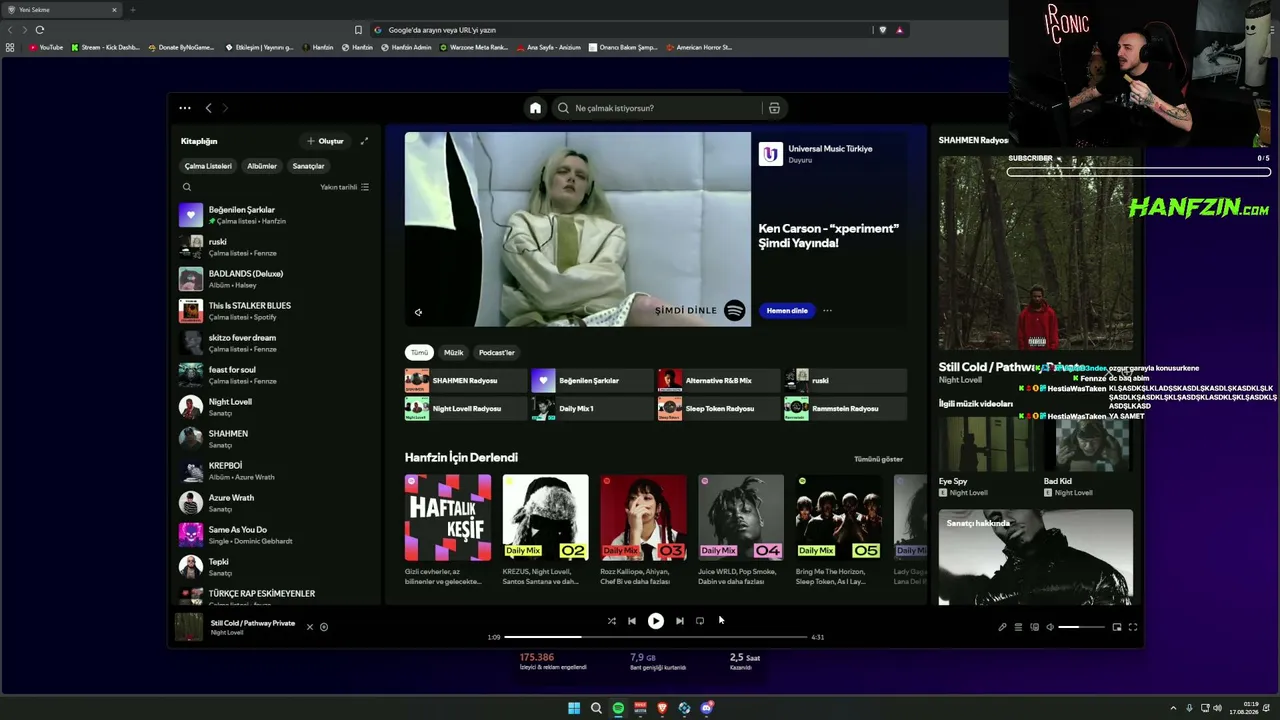Adjust the volume slider

[x=1082, y=627]
